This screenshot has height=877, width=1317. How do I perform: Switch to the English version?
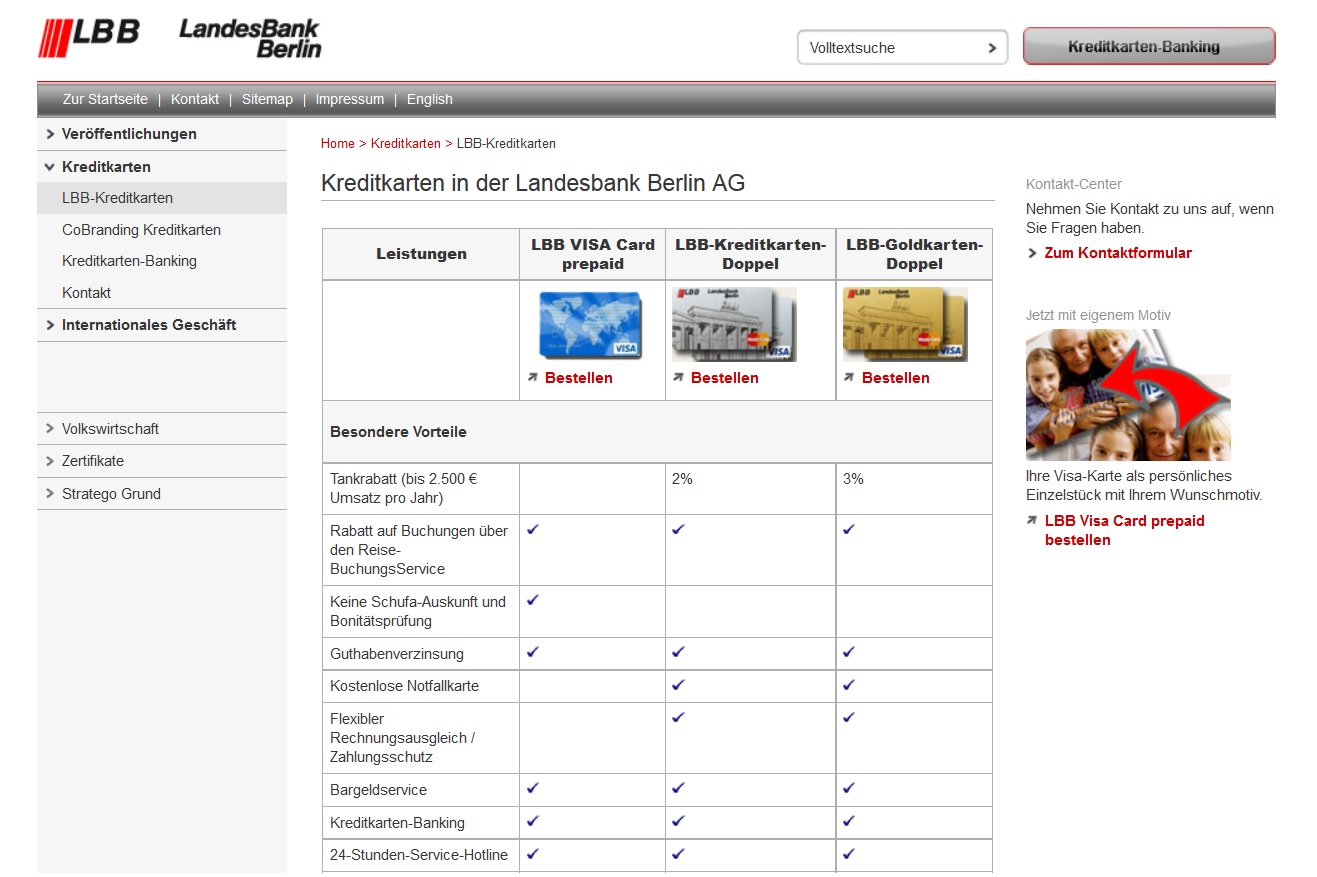click(x=430, y=99)
